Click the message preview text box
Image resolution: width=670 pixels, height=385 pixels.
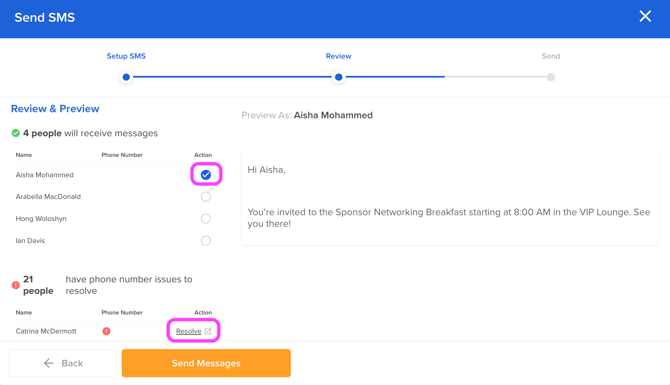pos(450,197)
